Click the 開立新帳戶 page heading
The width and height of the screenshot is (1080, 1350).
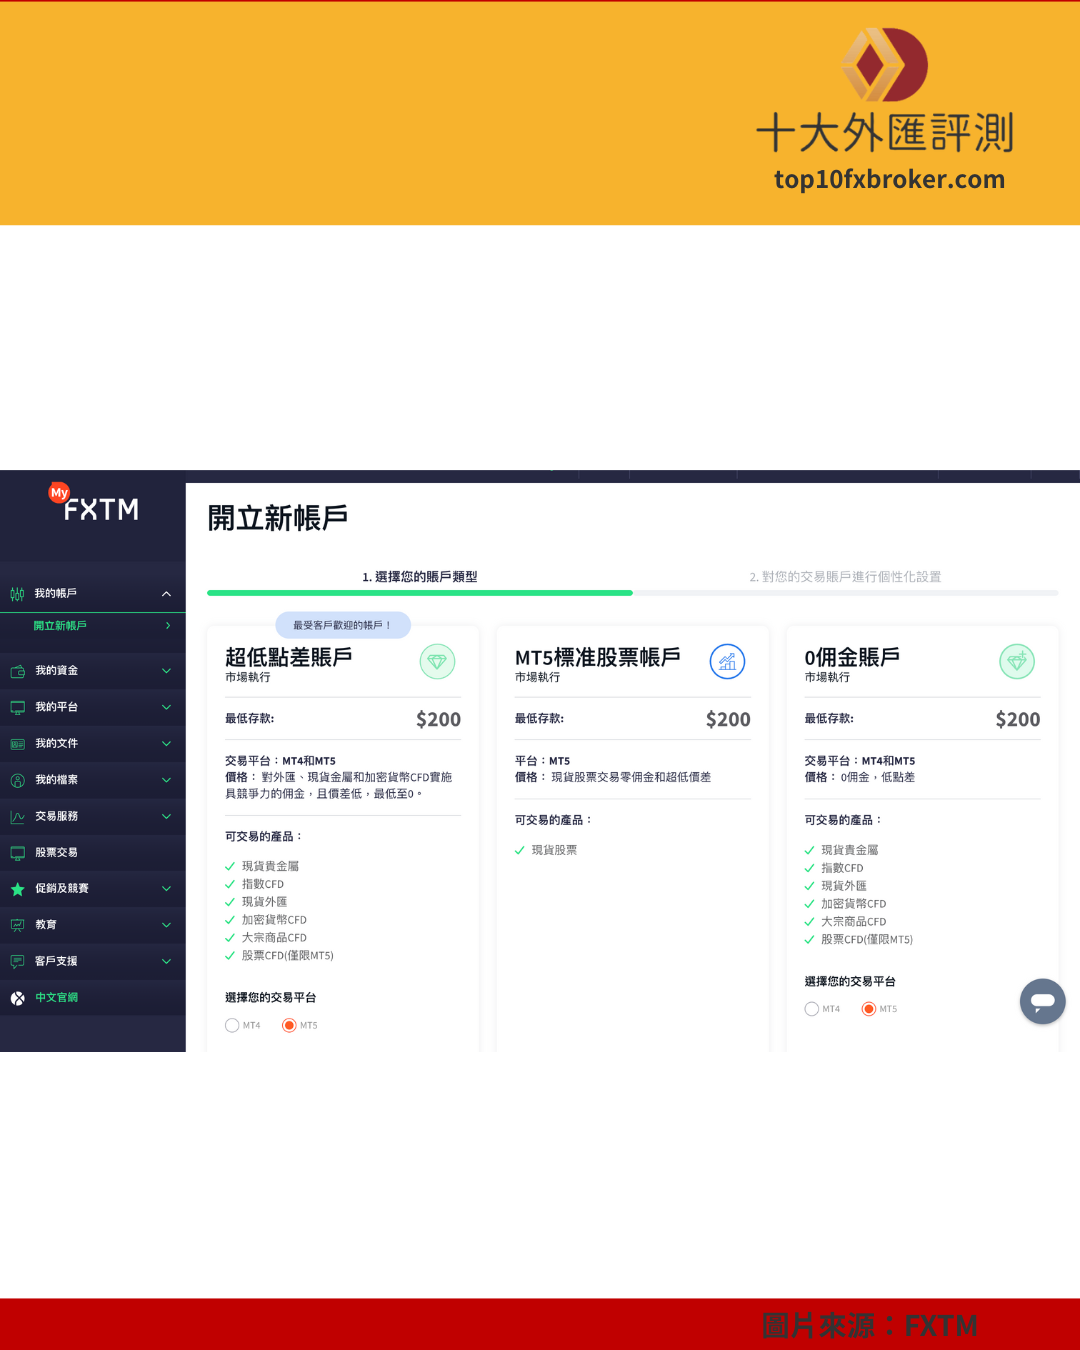pos(277,518)
